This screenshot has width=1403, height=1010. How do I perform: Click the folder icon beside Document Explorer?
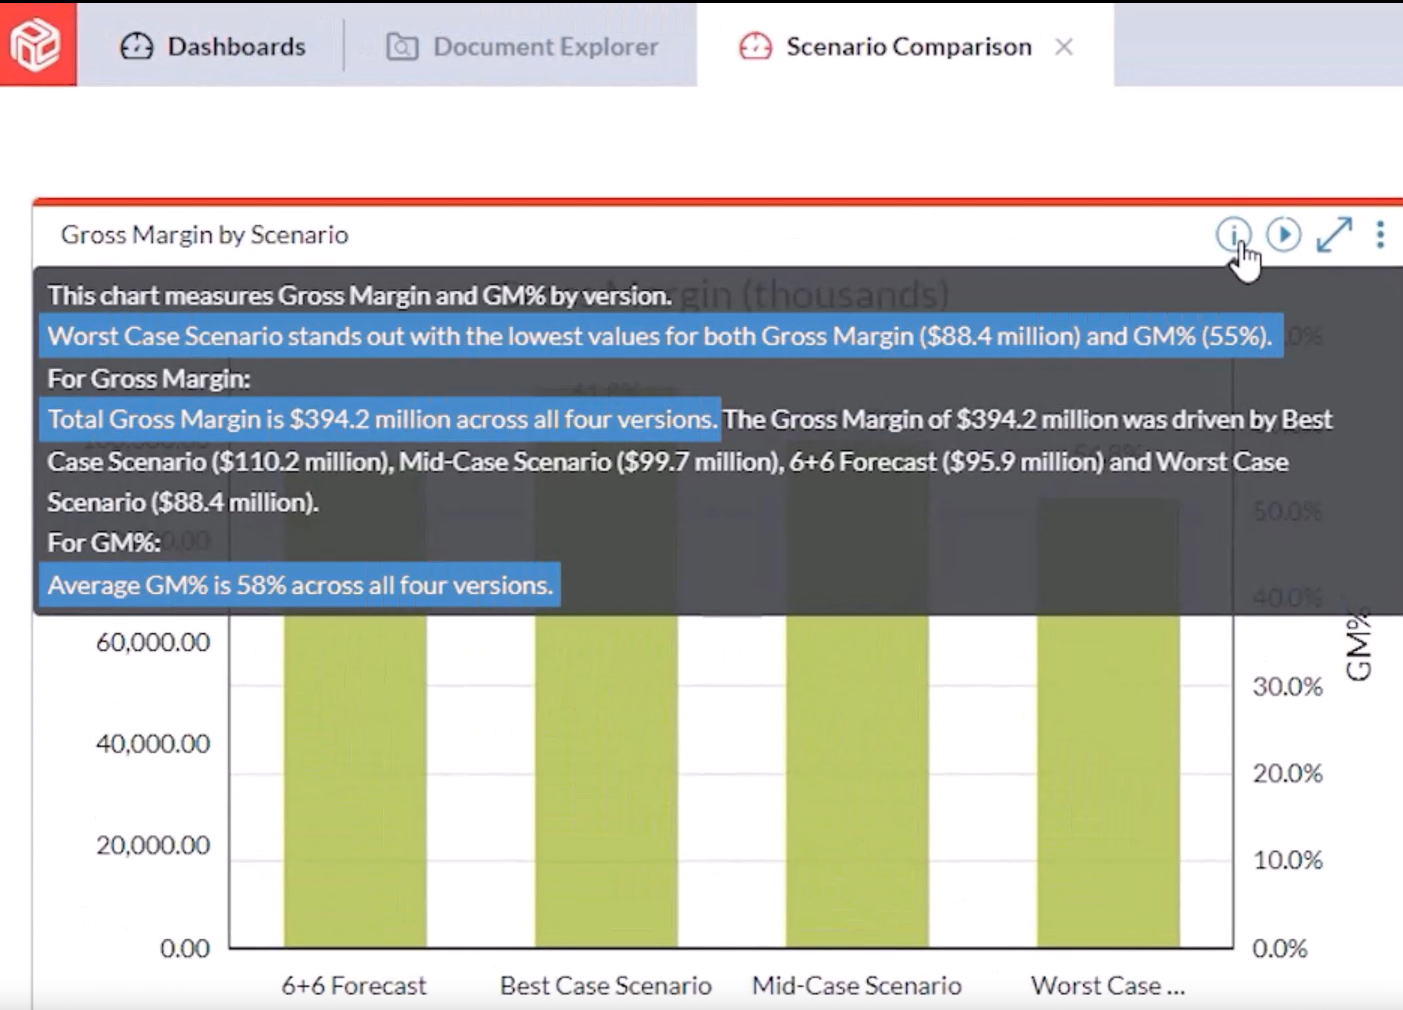point(402,46)
